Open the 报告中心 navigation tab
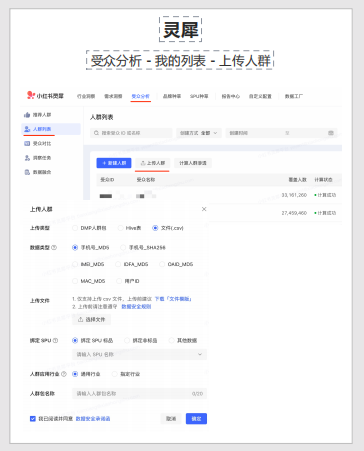364x451 pixels. pyautogui.click(x=231, y=96)
